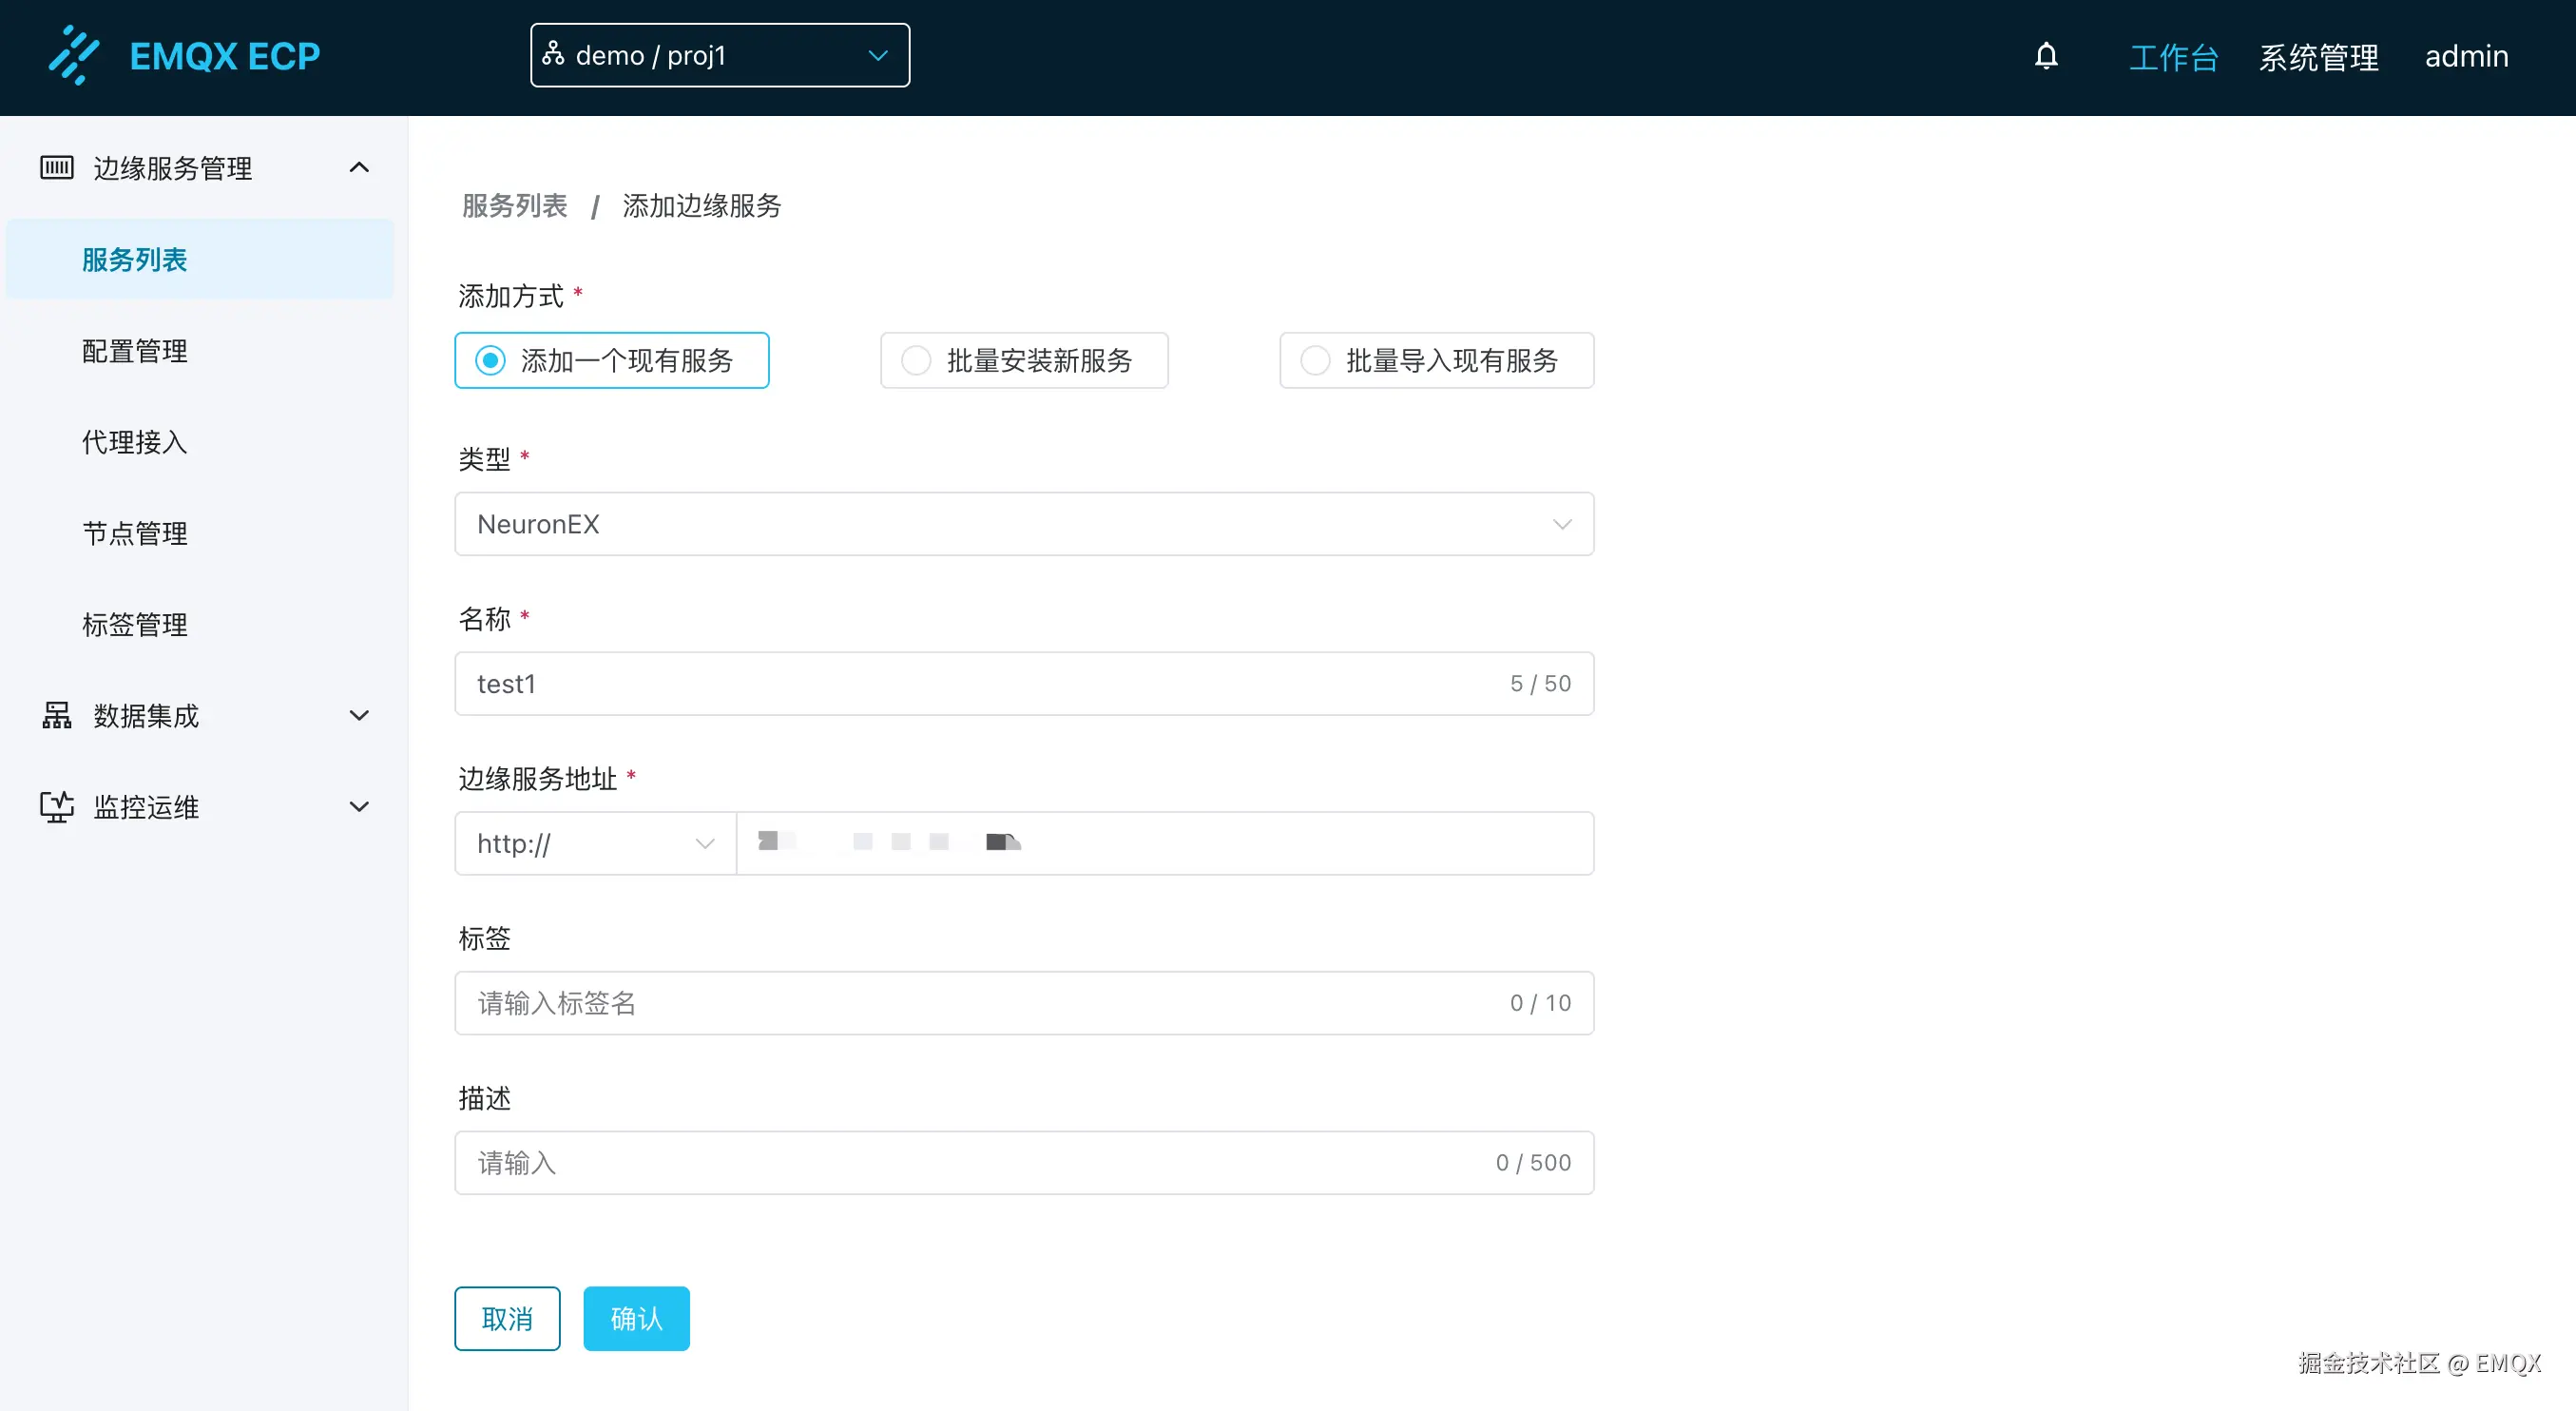Open the notification bell
2576x1411 pixels.
tap(2046, 56)
